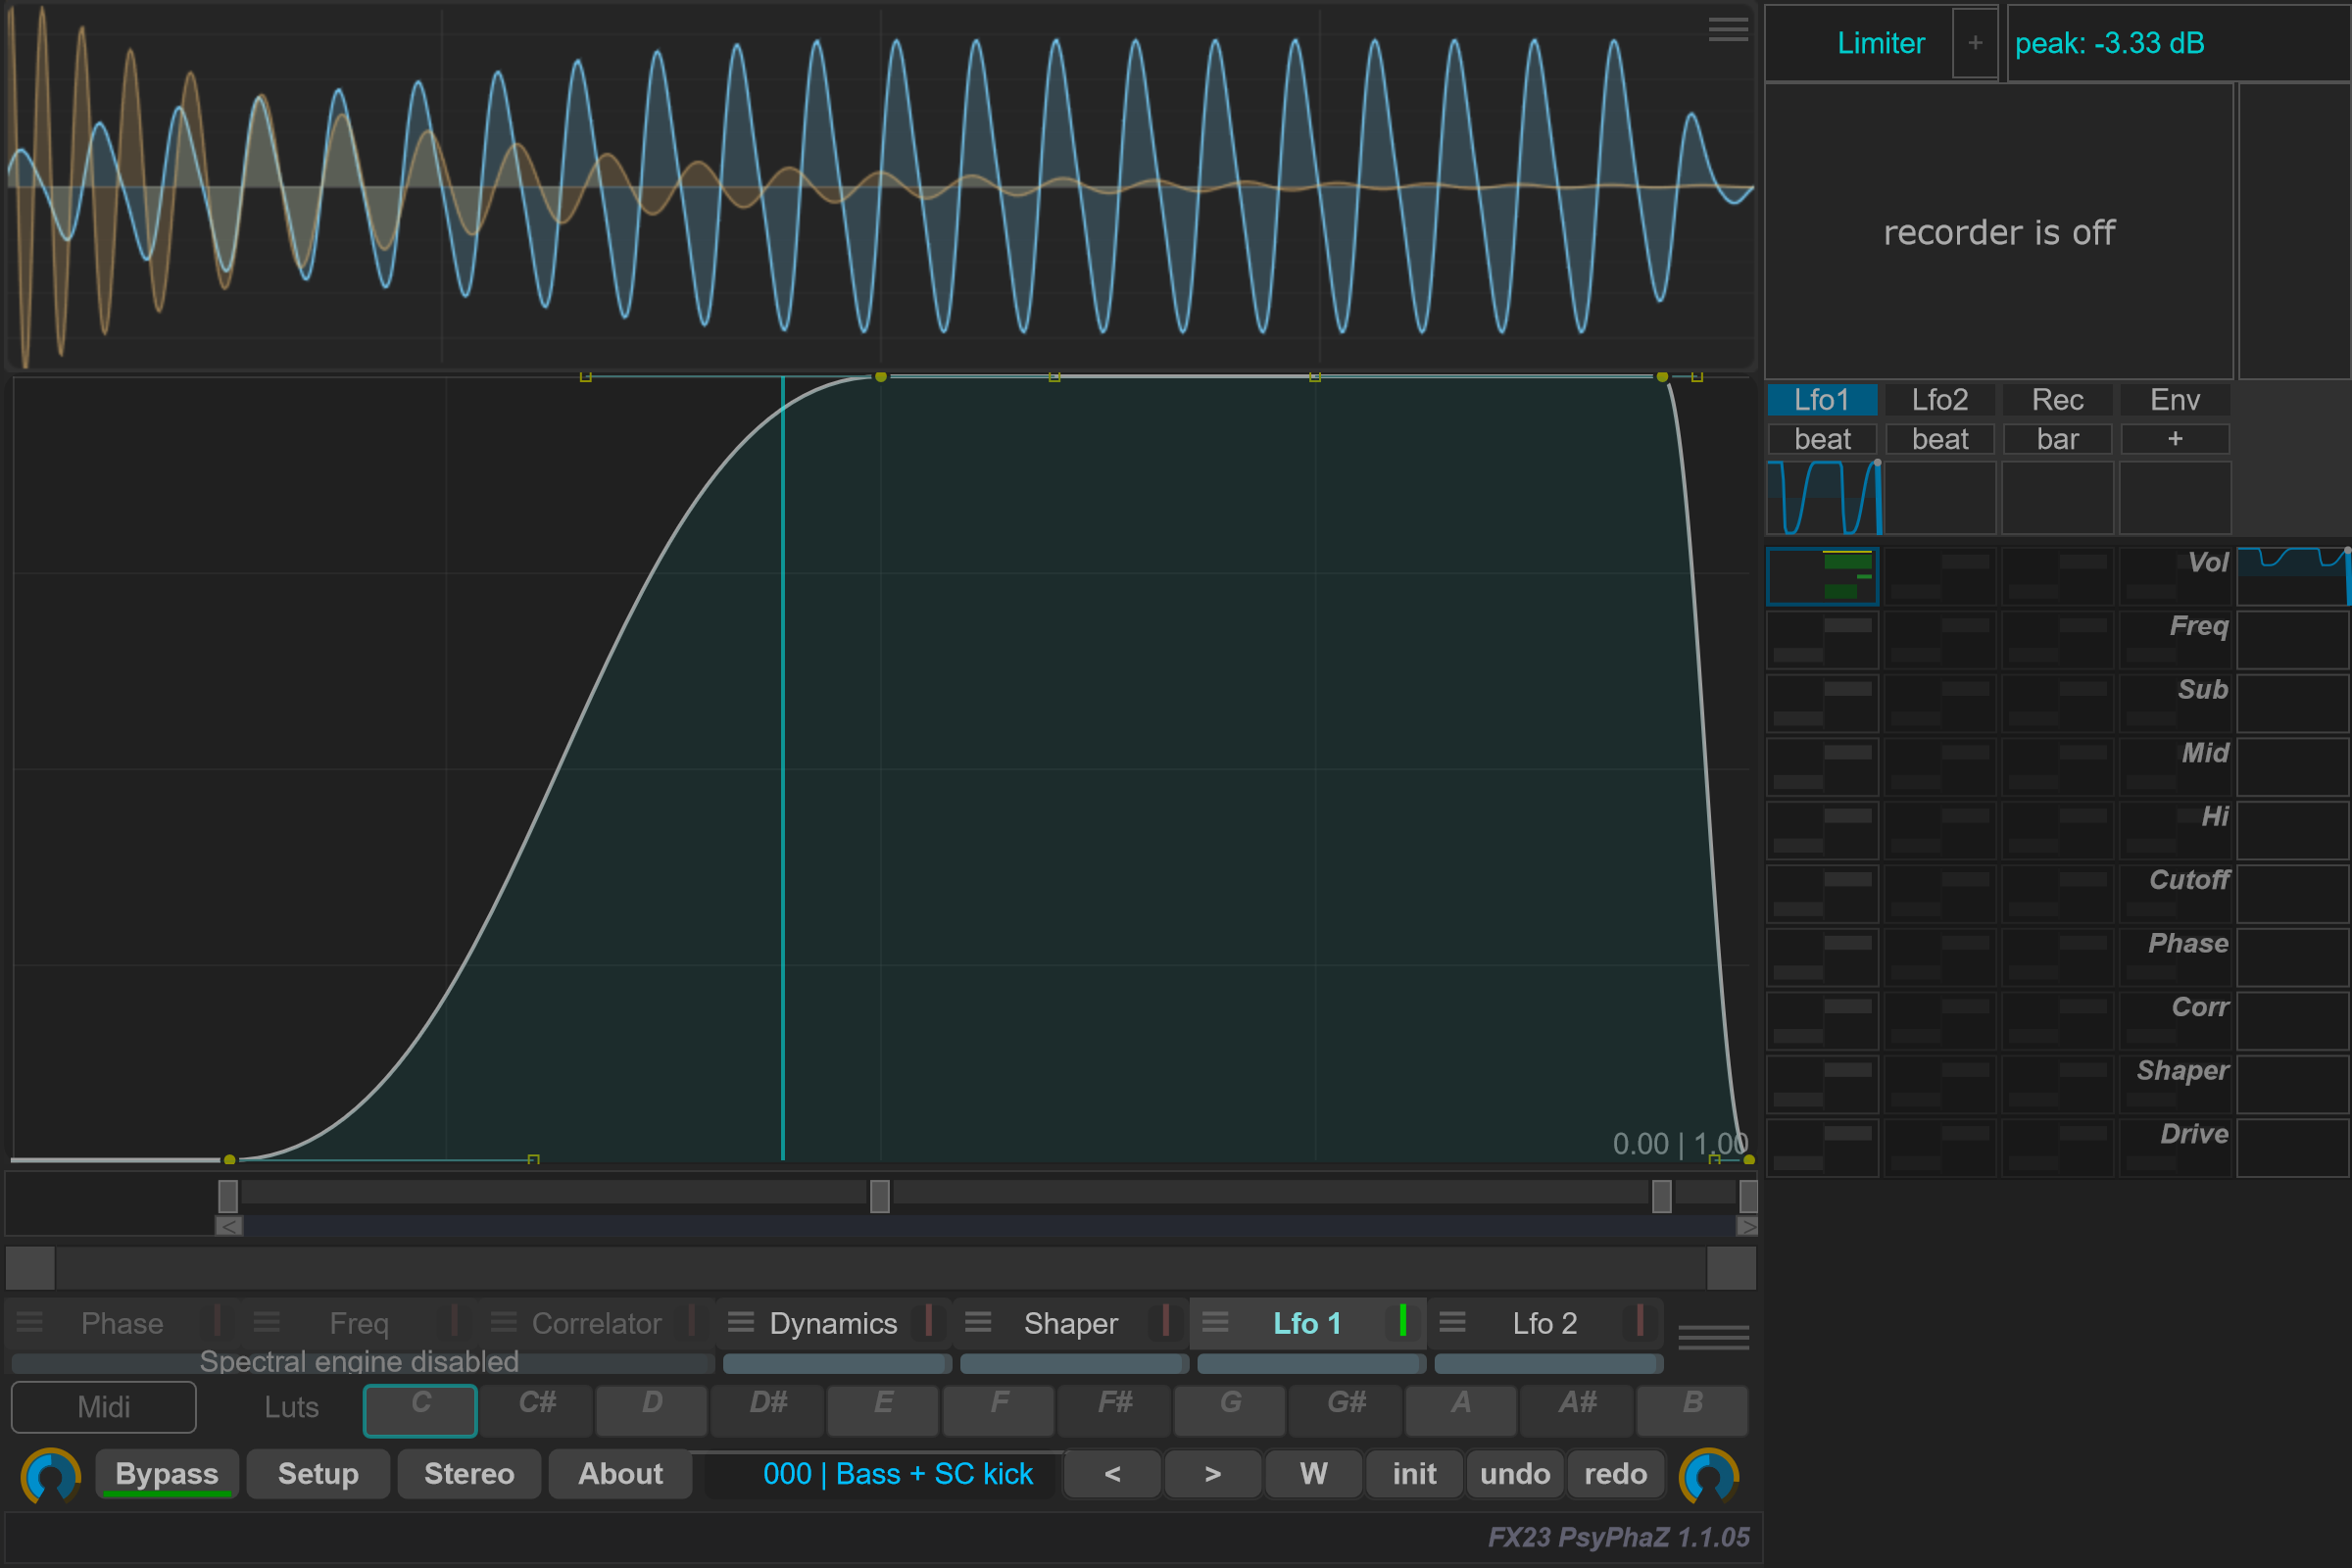This screenshot has height=1568, width=2352.
Task: Open the Correlator module menu icon
Action: tap(503, 1322)
